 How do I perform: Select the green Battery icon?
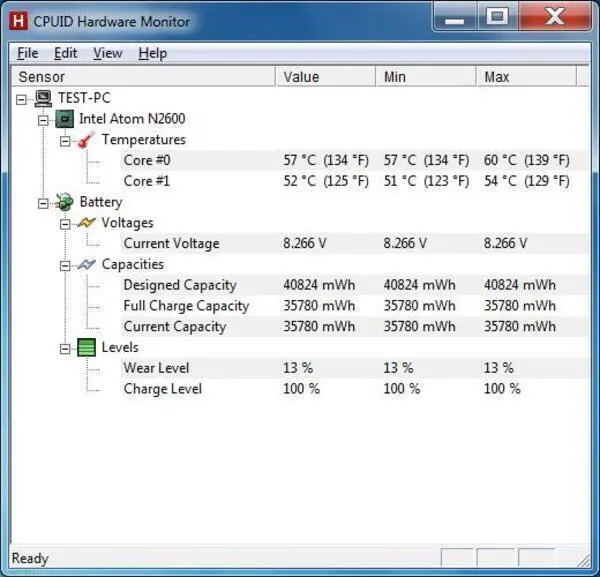(65, 202)
